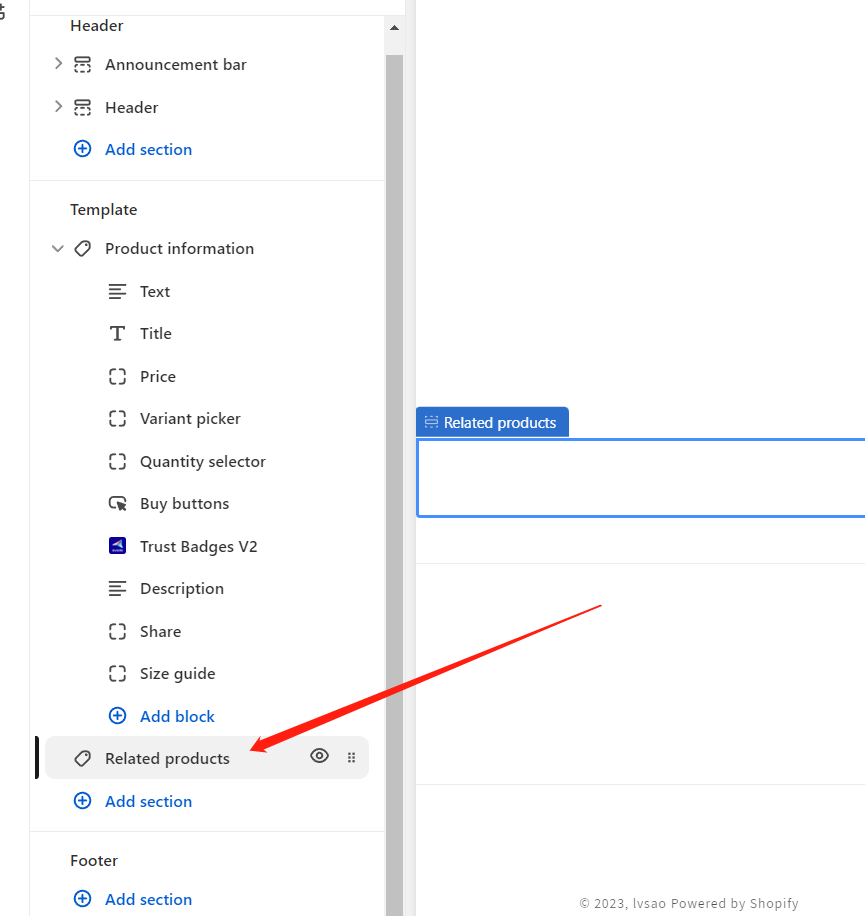The width and height of the screenshot is (865, 916).
Task: Click the sidebar vertical scrollbar thumb
Action: 394,485
